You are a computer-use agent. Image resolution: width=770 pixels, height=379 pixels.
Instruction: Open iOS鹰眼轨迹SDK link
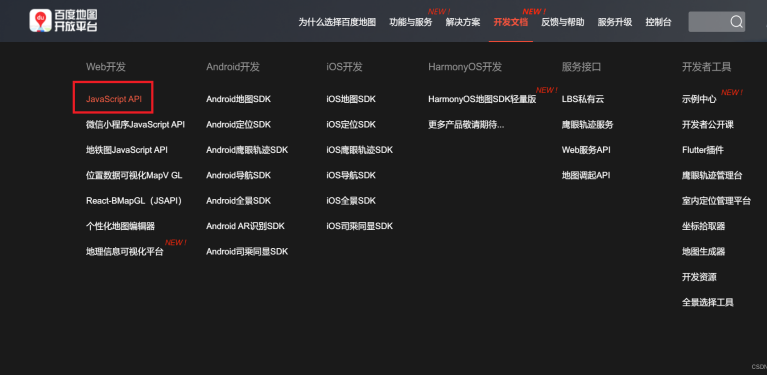click(x=359, y=150)
